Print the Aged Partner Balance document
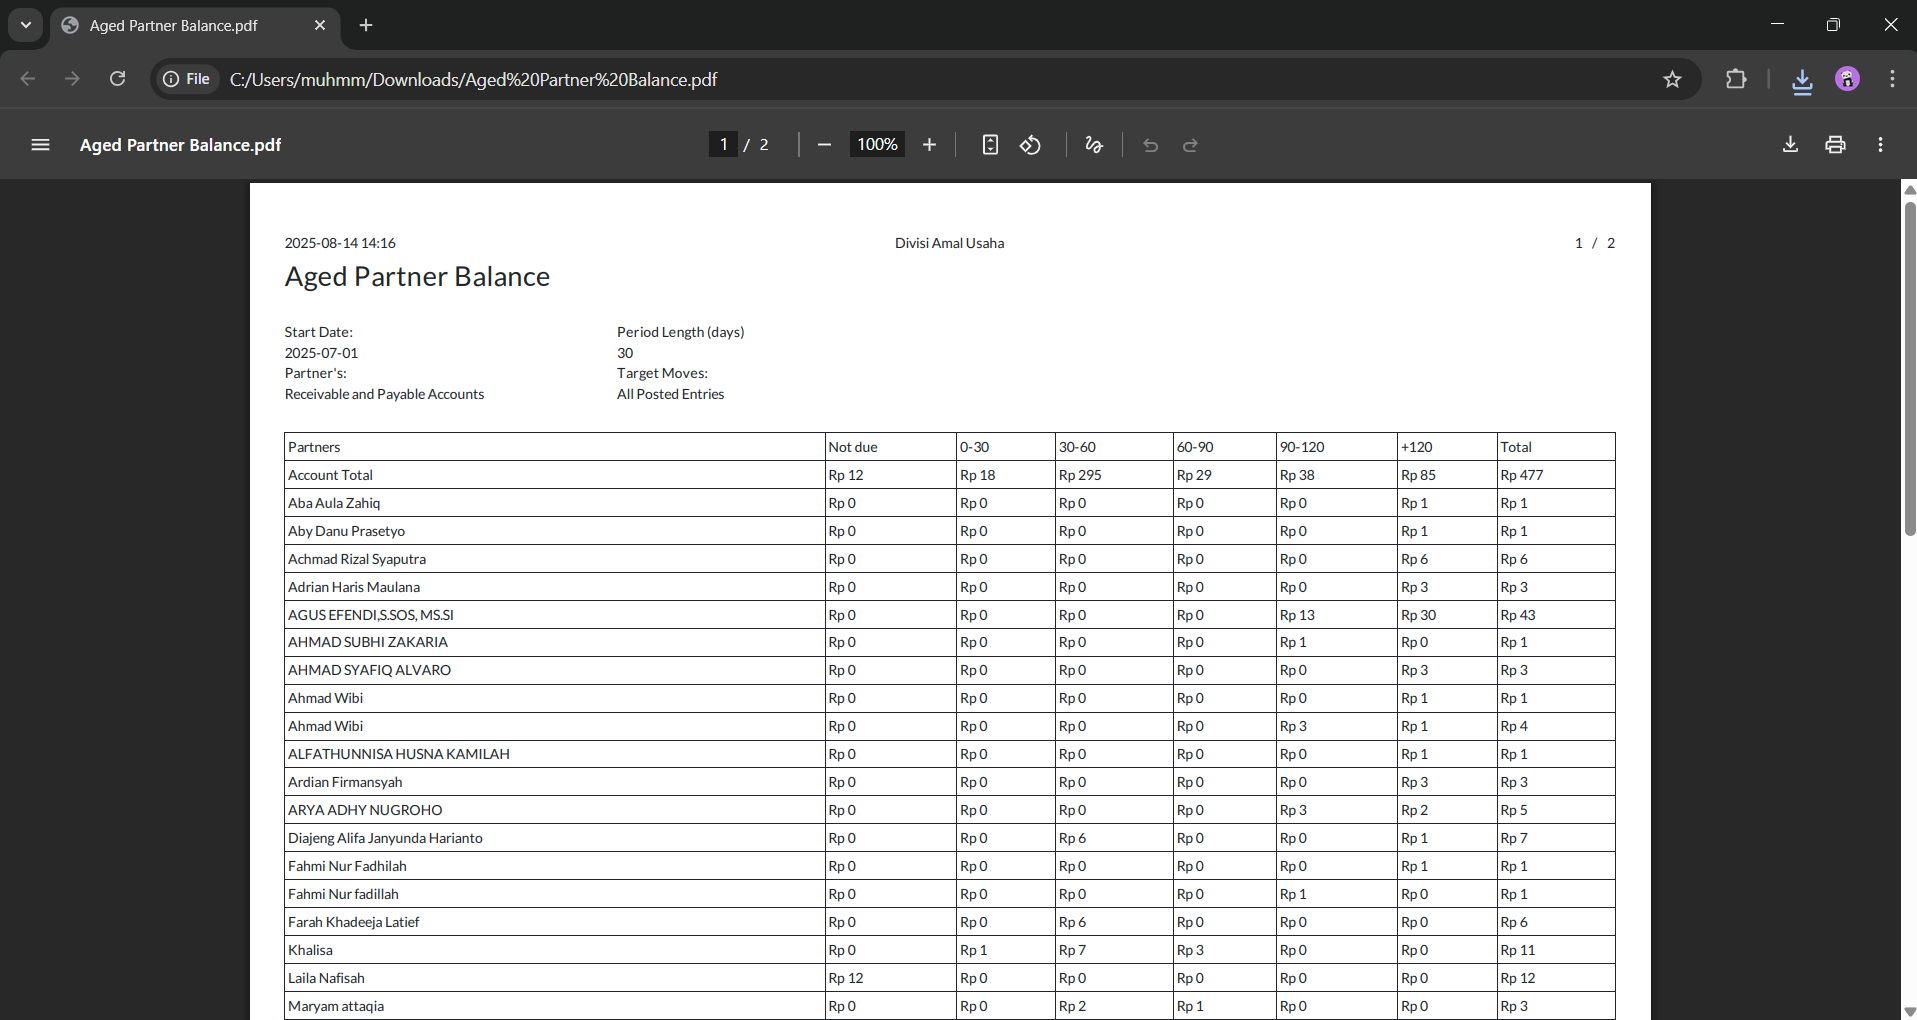Screen dimensions: 1917x1020 click(1835, 145)
